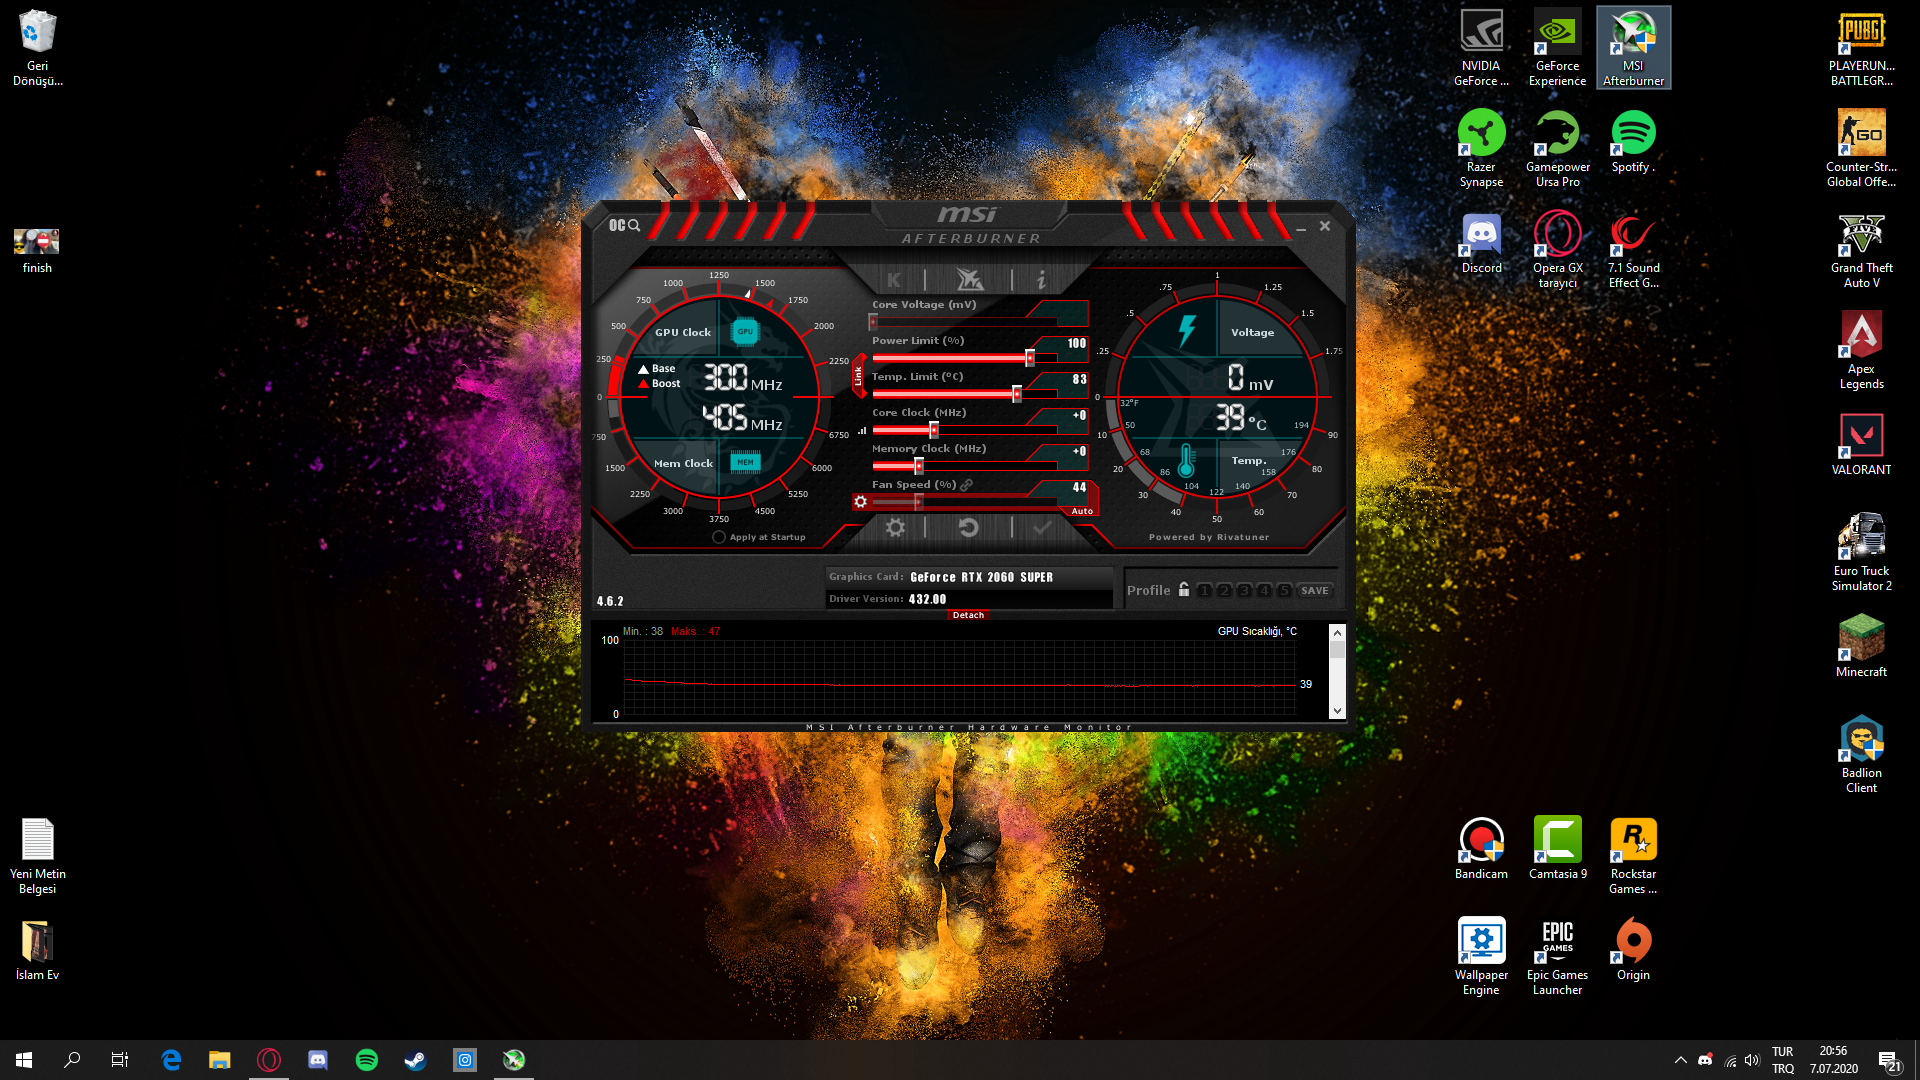This screenshot has width=1920, height=1080.
Task: Open the notification center with 21 badge
Action: tap(1889, 1061)
